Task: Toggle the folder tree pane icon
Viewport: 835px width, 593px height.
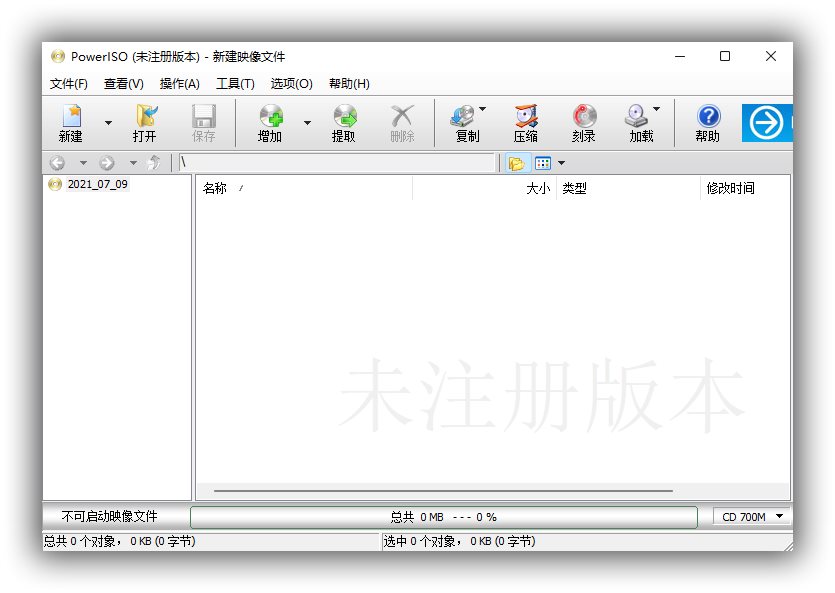Action: tap(516, 163)
